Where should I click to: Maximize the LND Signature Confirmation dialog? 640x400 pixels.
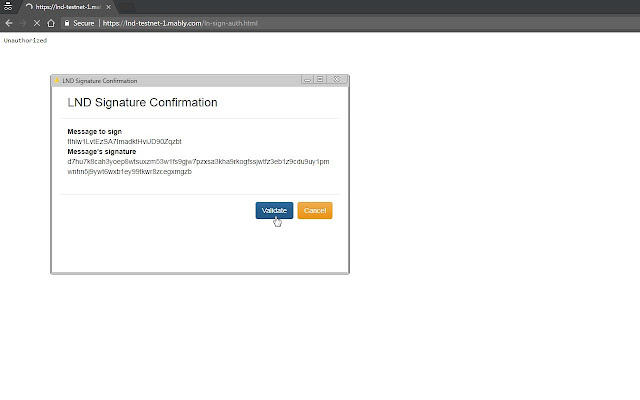[x=320, y=79]
